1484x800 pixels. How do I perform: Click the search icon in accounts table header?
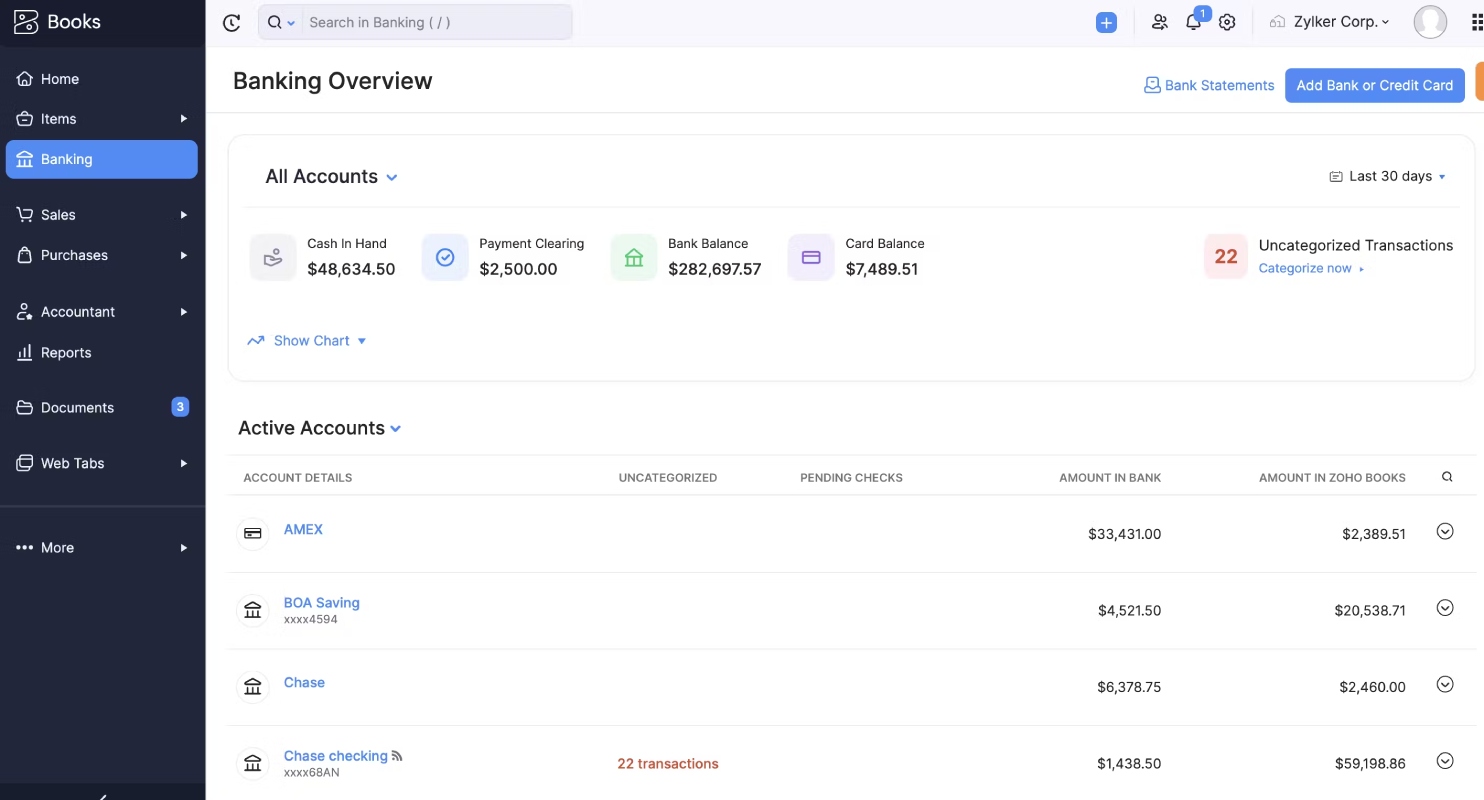click(x=1447, y=477)
